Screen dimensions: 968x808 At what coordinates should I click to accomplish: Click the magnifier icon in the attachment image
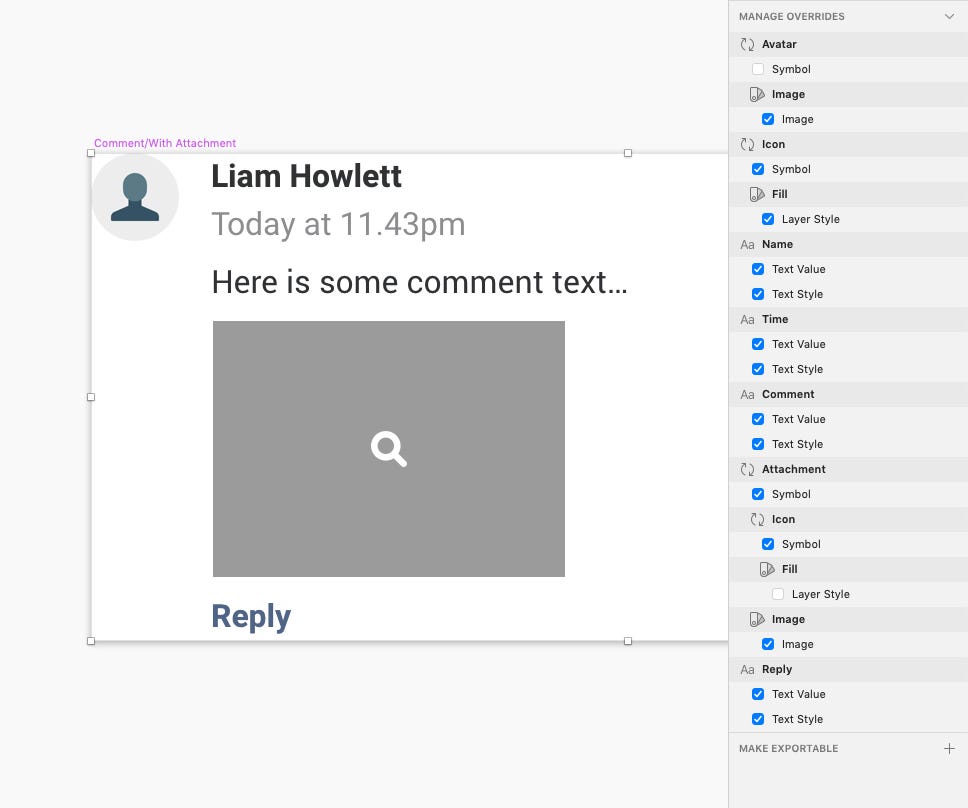(389, 449)
